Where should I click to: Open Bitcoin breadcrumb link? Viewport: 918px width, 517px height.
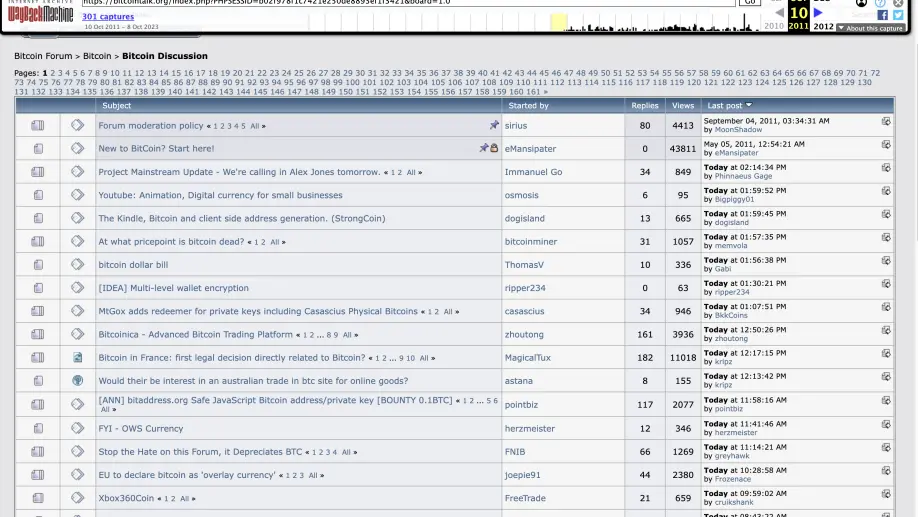(97, 56)
